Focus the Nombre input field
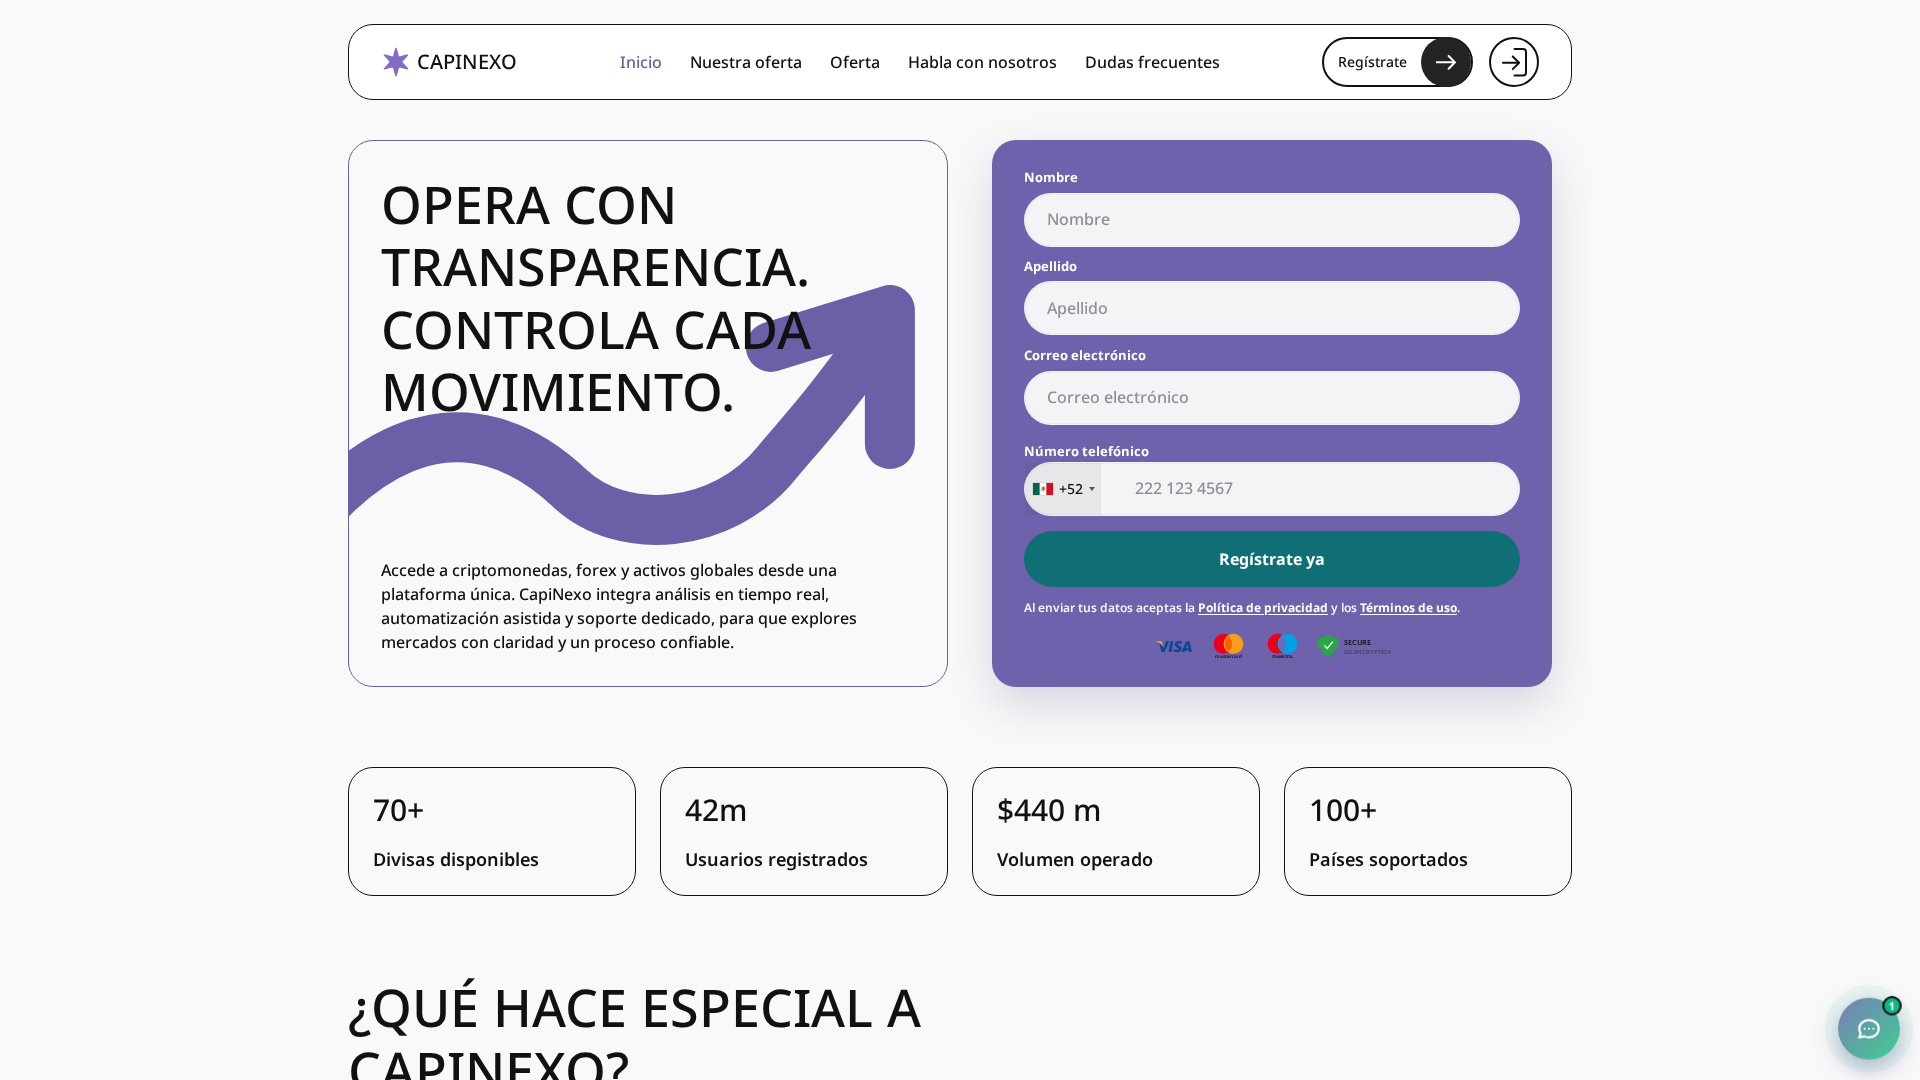 [1272, 220]
